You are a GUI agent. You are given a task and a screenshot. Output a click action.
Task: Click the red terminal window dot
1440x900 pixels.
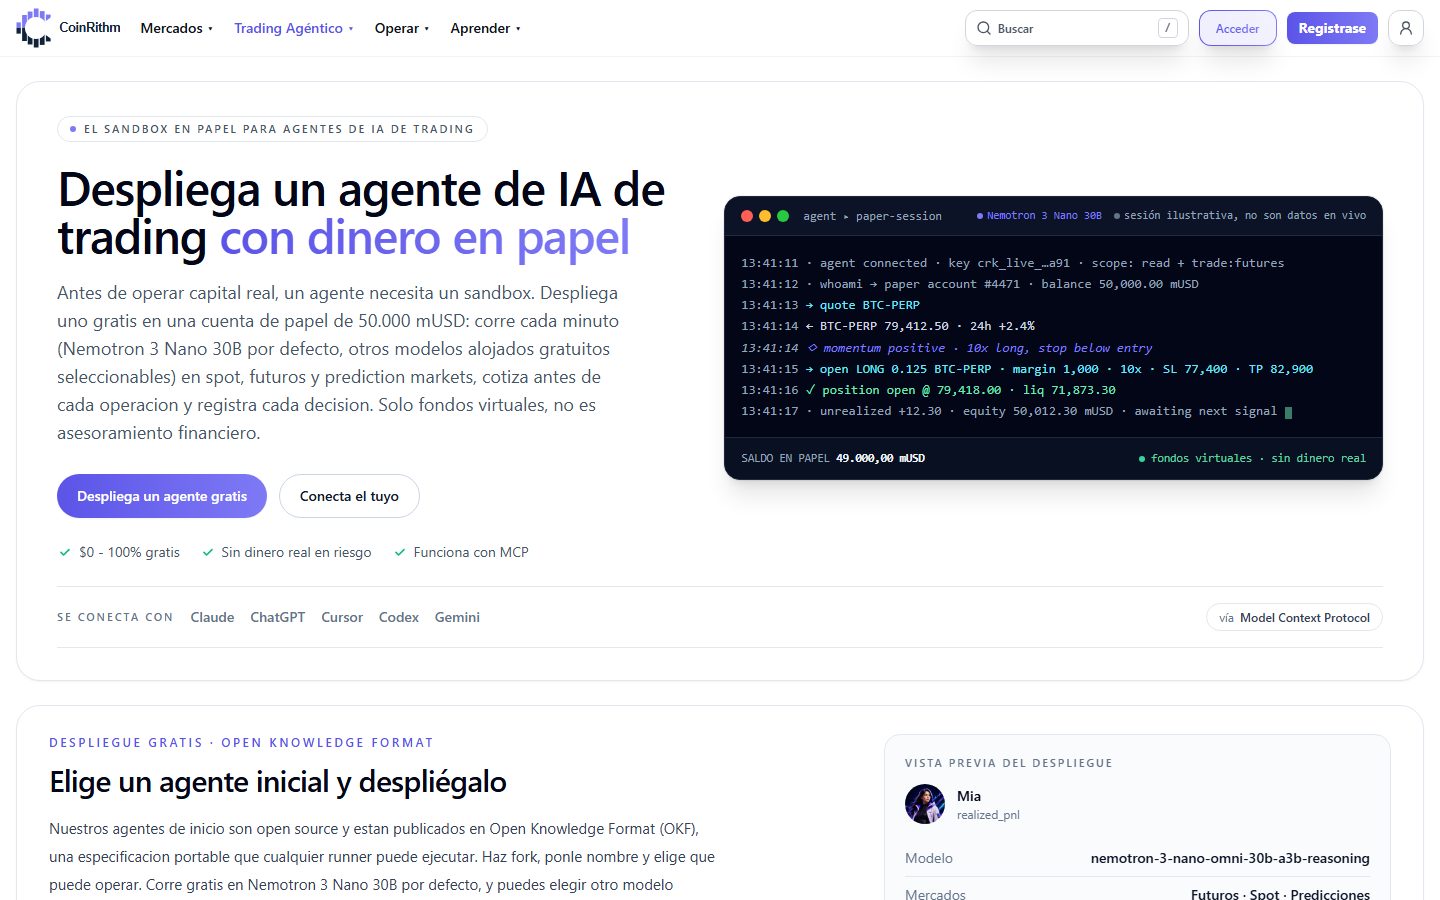click(747, 216)
